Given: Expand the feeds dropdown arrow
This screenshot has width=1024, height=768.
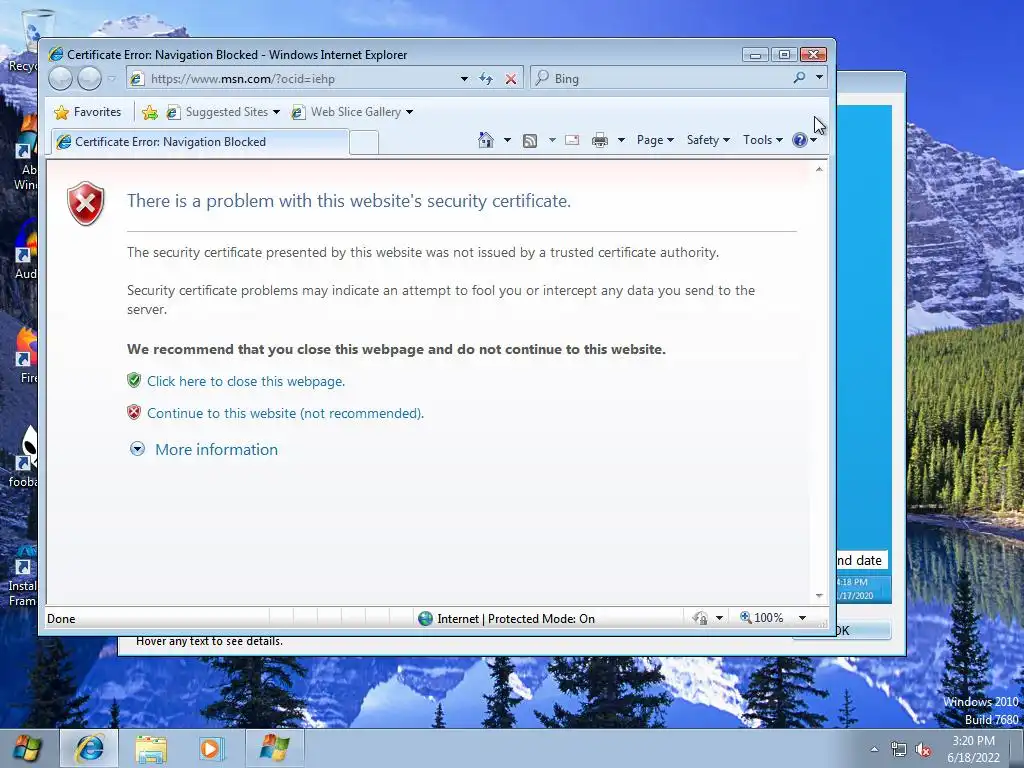Looking at the screenshot, I should pos(552,140).
